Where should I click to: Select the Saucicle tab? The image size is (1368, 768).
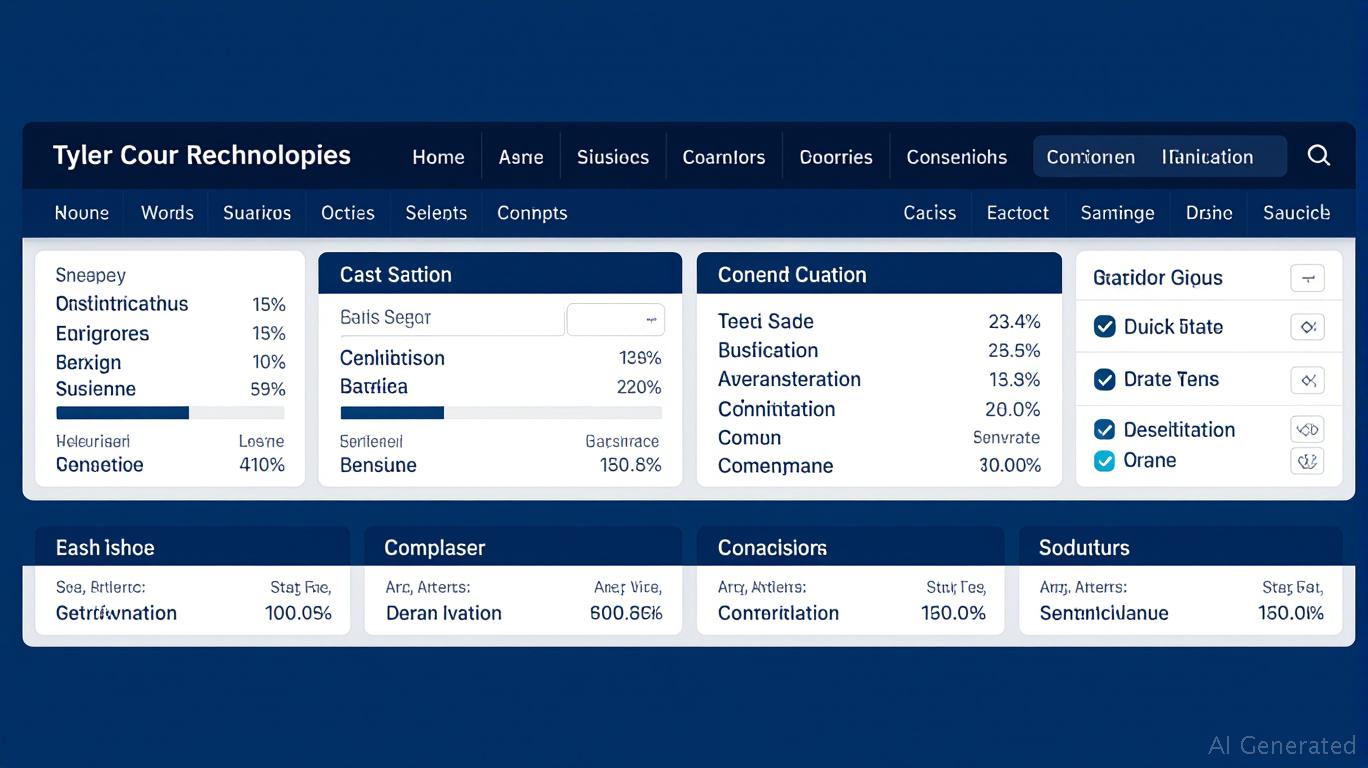click(1296, 213)
